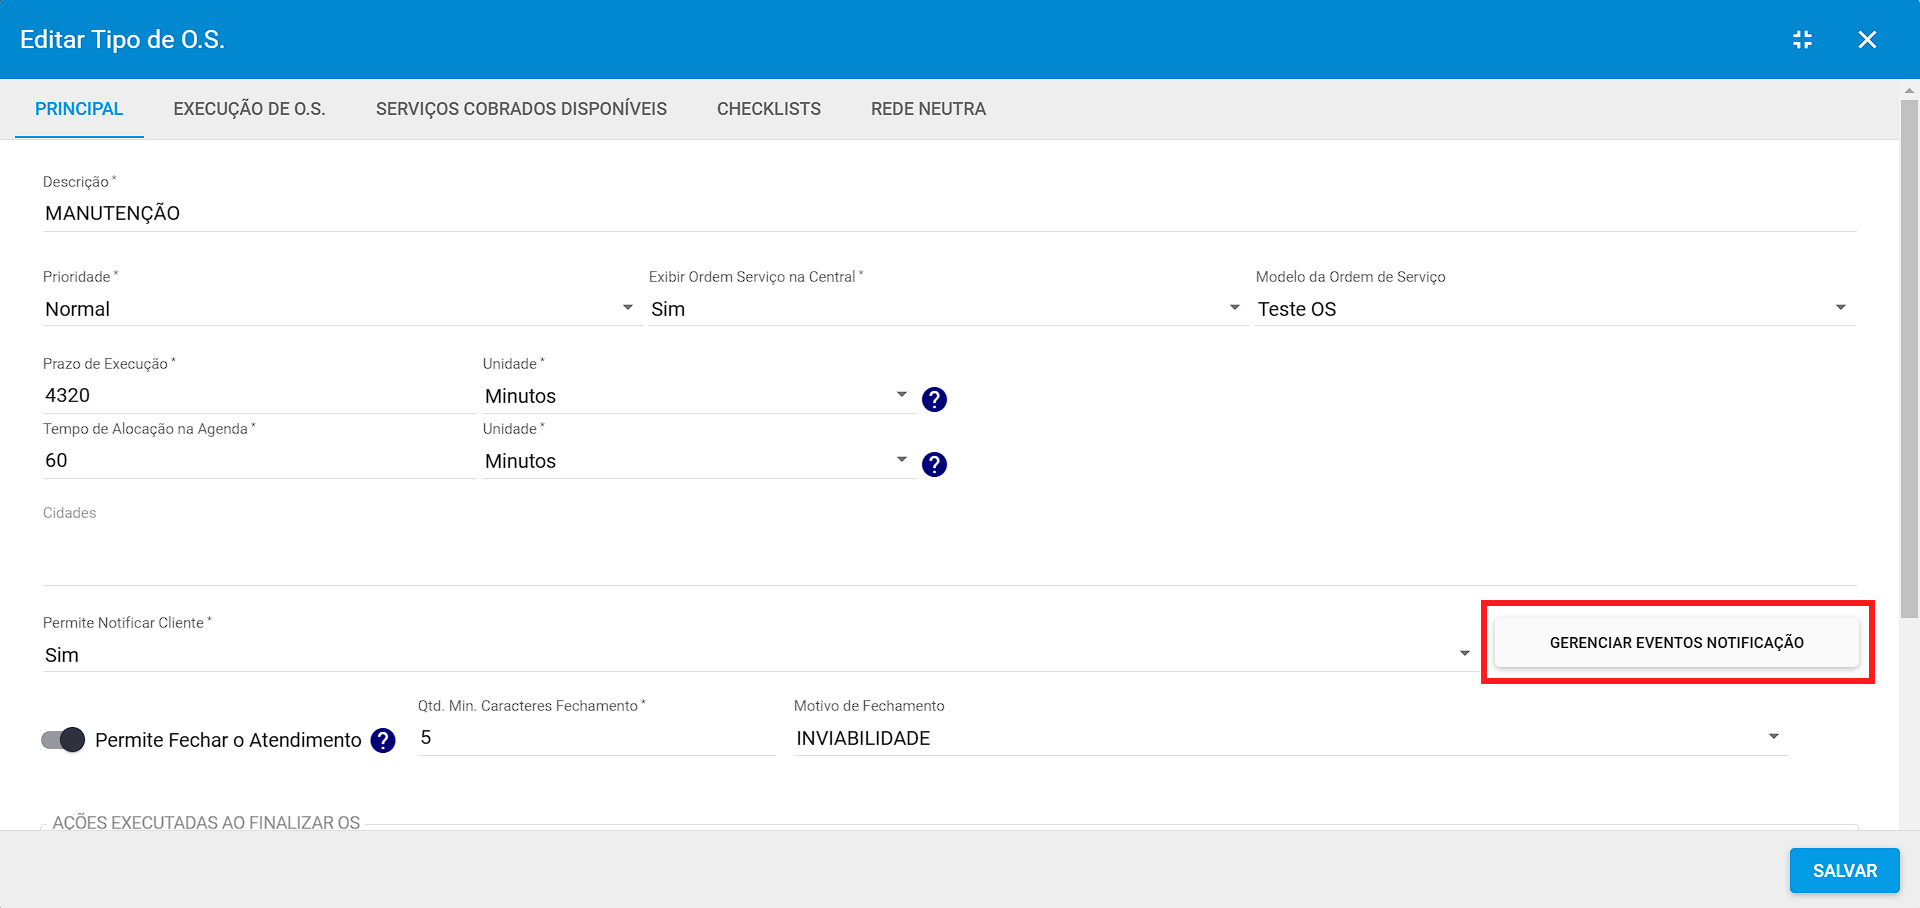Click the Cidades input field
The image size is (1920, 908).
click(950, 555)
